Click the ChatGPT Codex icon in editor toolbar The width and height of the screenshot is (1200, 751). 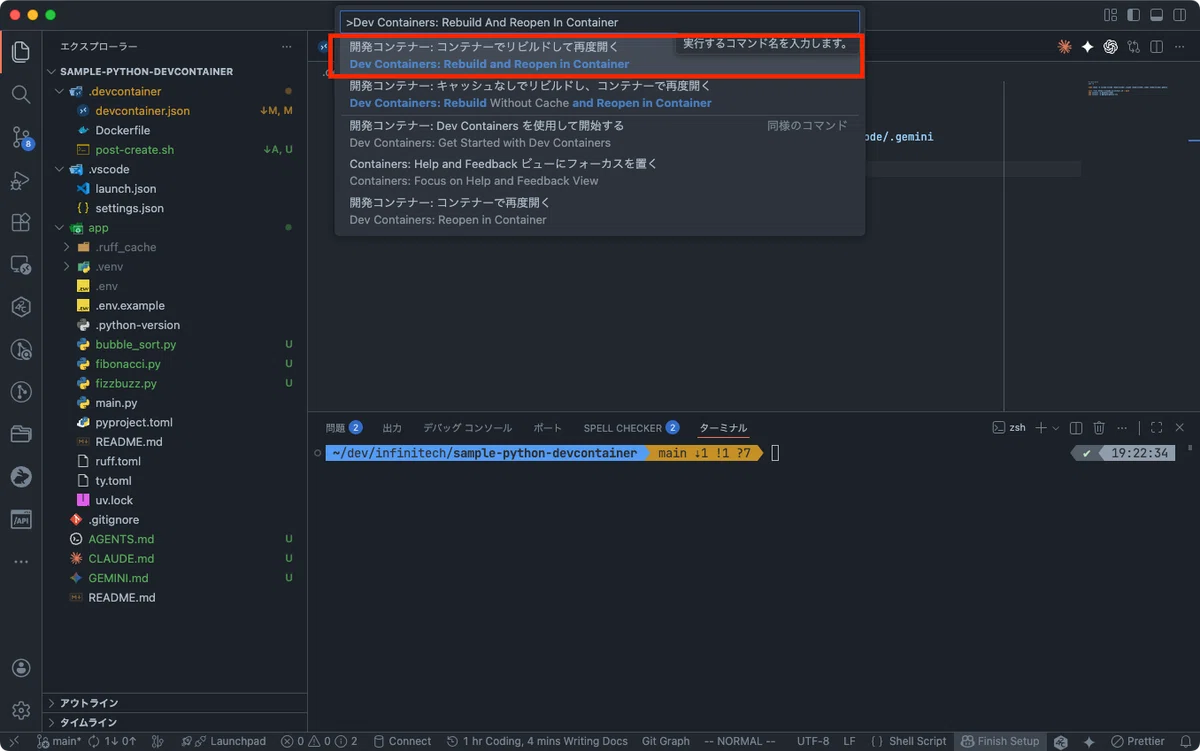pos(1110,47)
